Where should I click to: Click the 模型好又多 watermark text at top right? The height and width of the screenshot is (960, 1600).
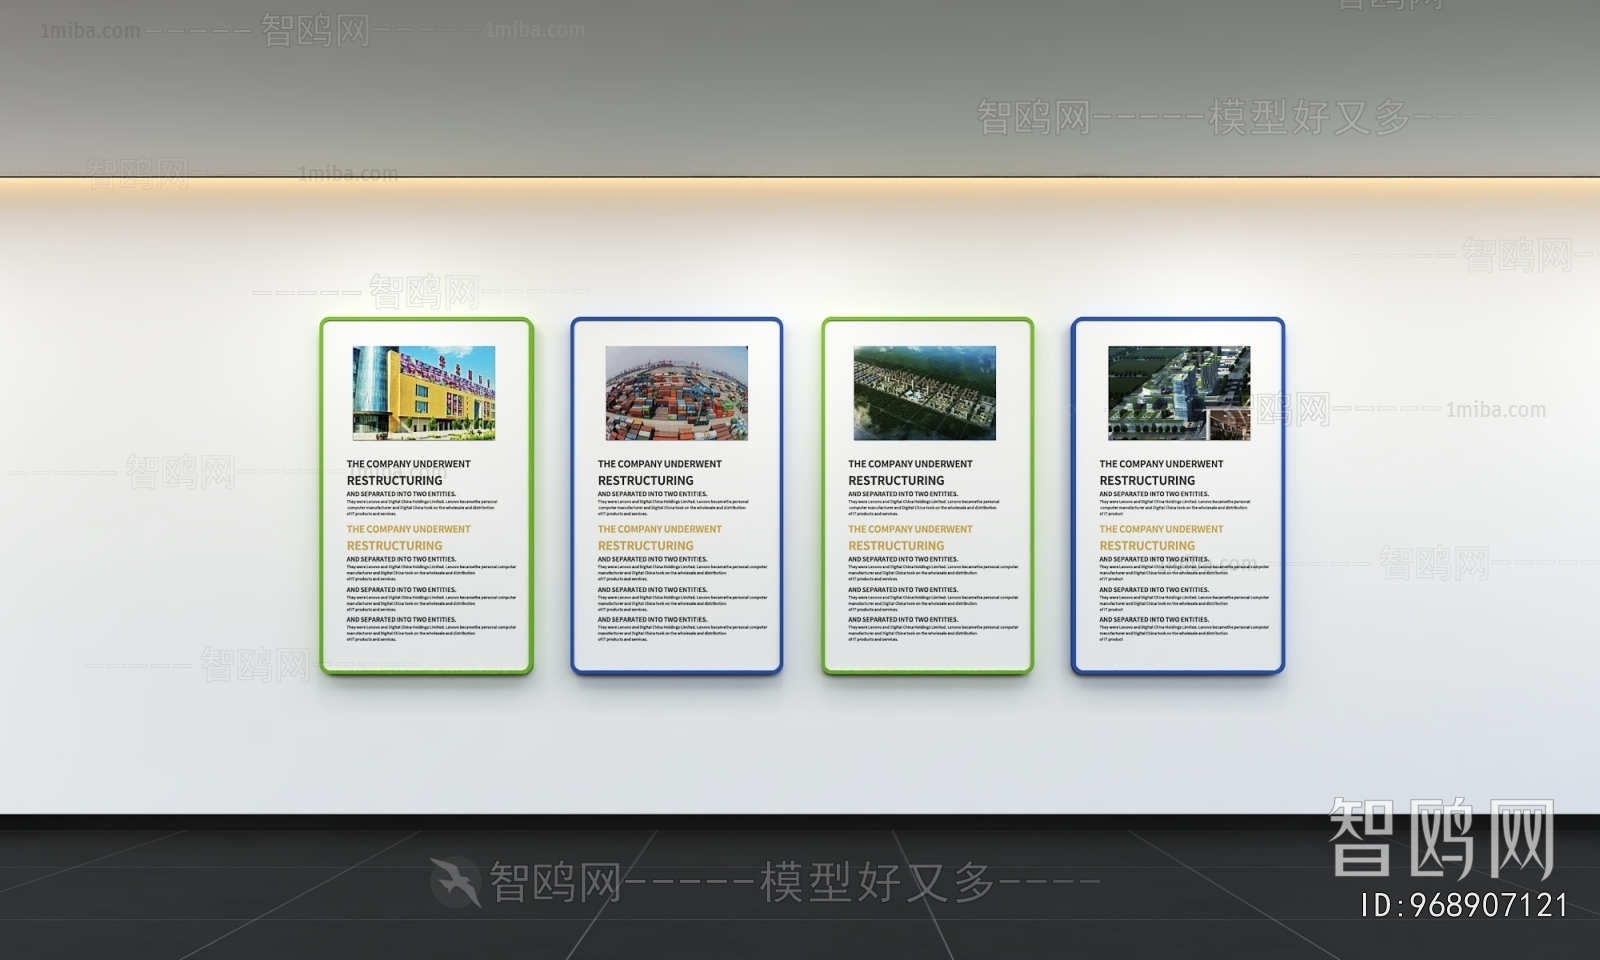pos(1308,118)
